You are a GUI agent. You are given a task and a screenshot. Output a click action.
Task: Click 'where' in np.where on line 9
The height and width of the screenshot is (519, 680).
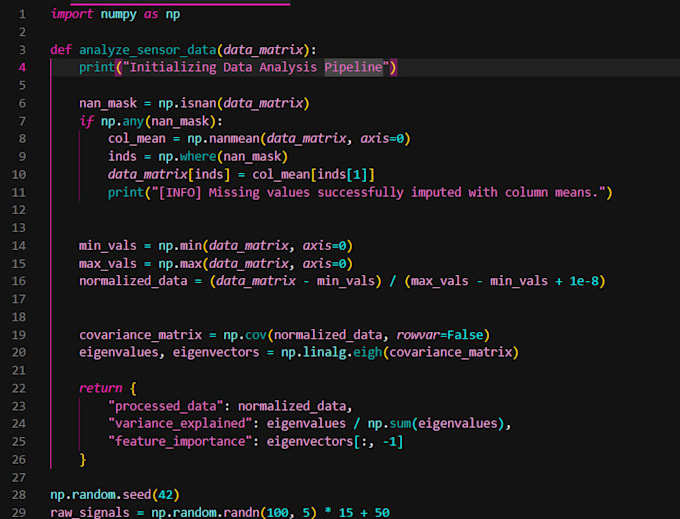(198, 157)
